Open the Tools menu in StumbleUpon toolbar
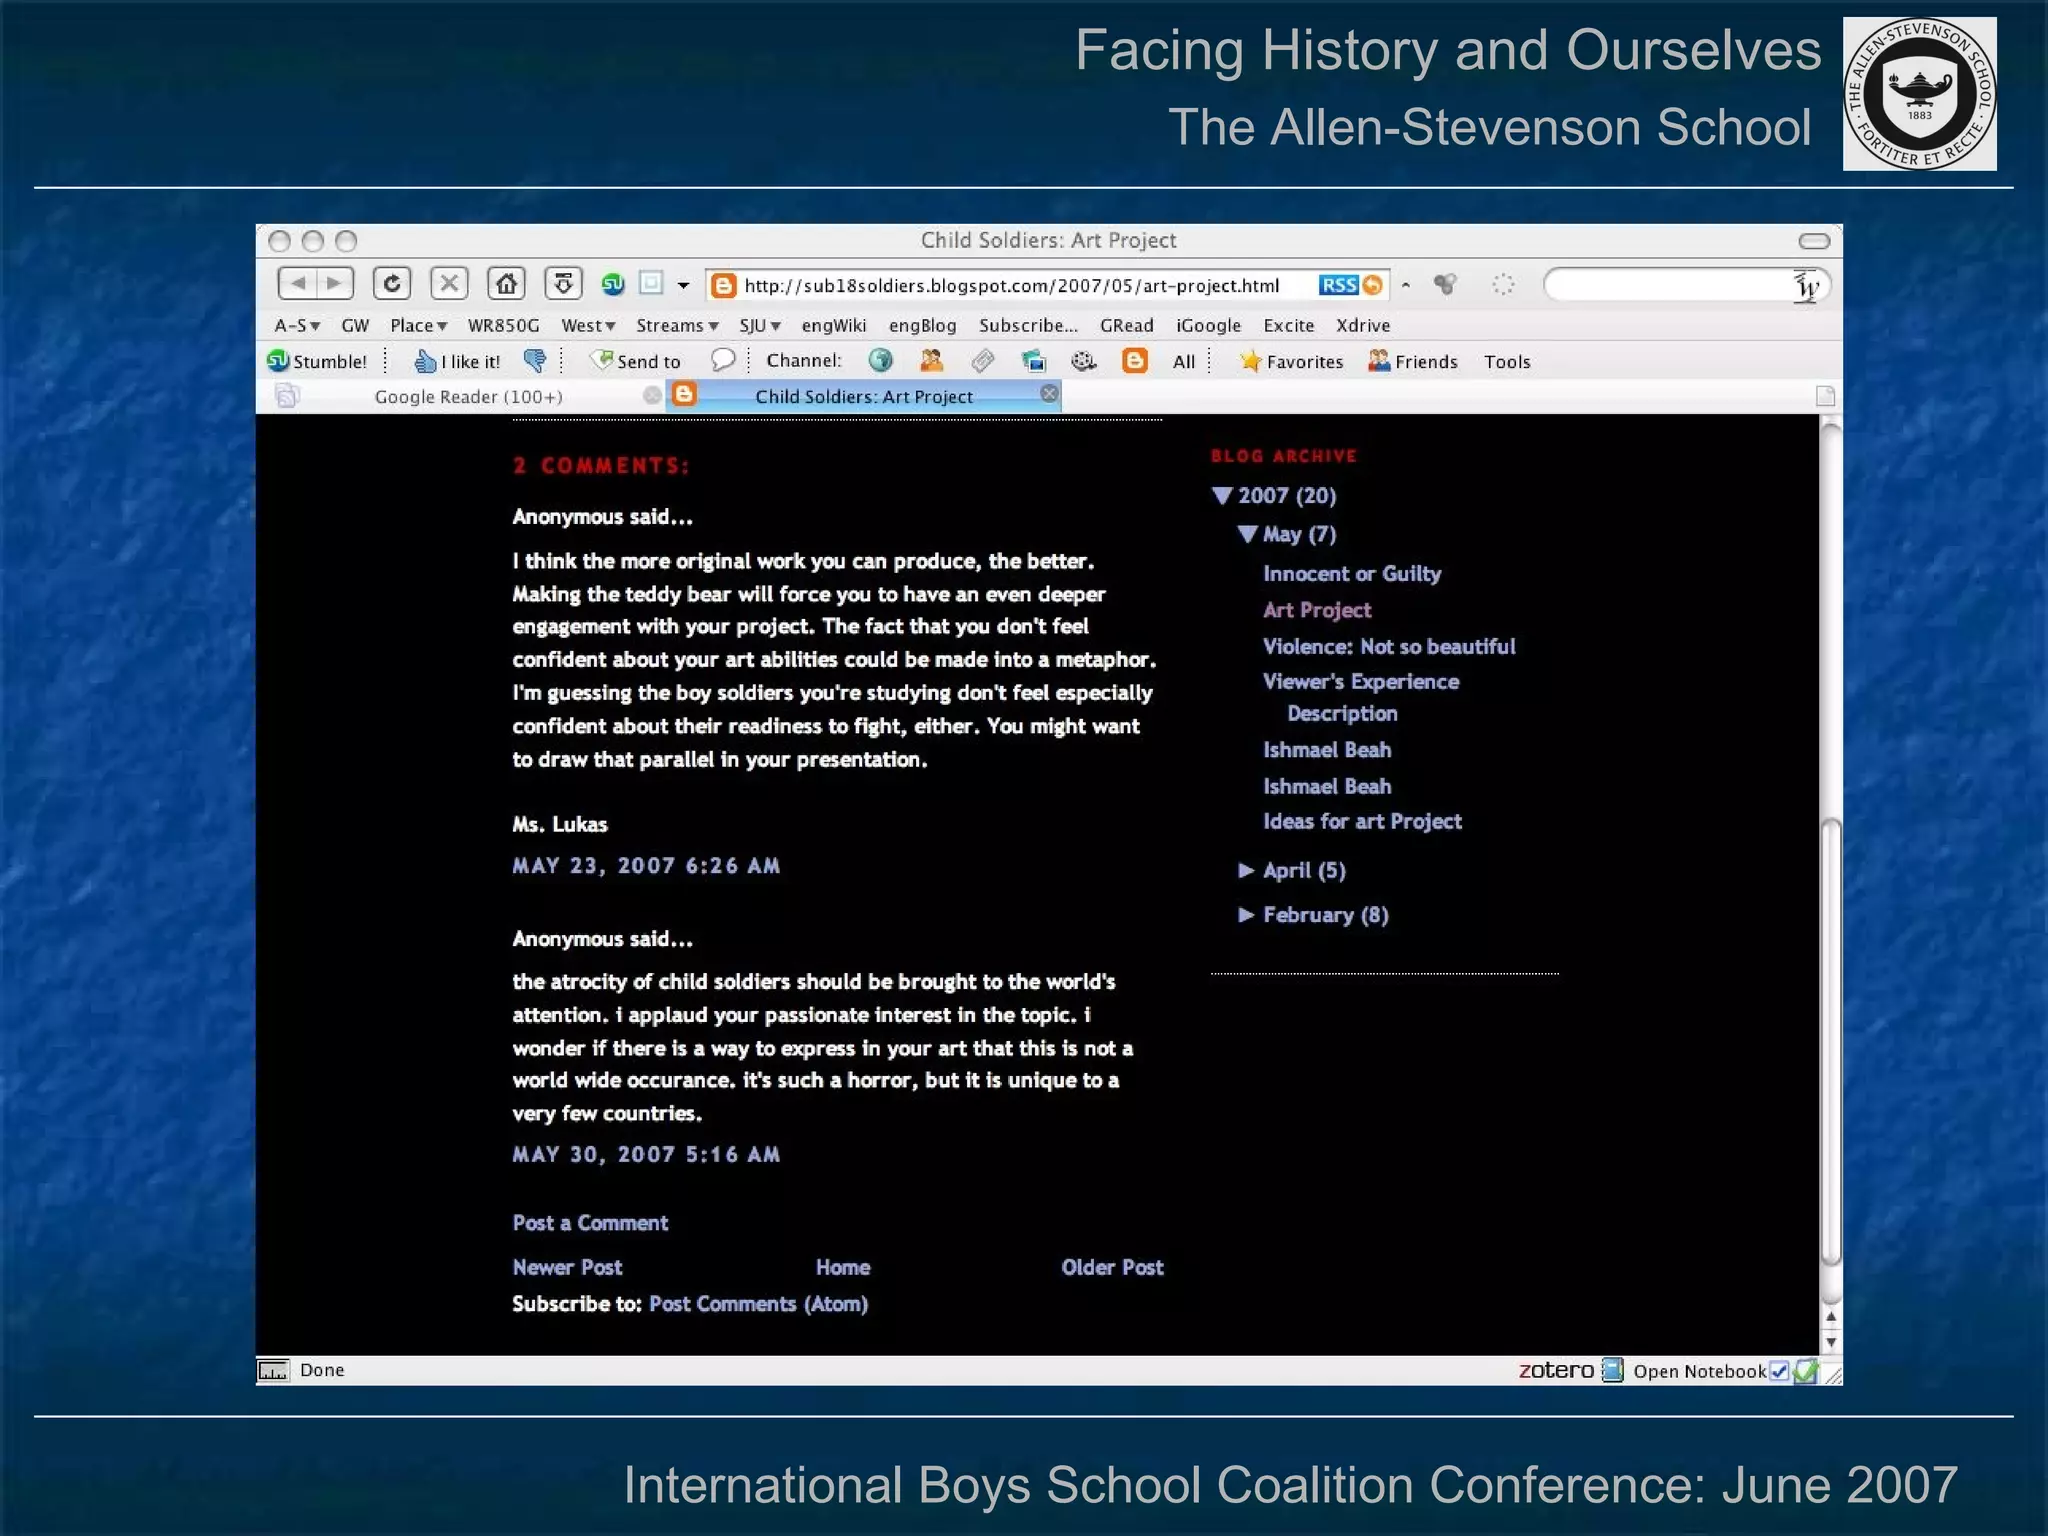Viewport: 2048px width, 1536px height. point(1506,362)
